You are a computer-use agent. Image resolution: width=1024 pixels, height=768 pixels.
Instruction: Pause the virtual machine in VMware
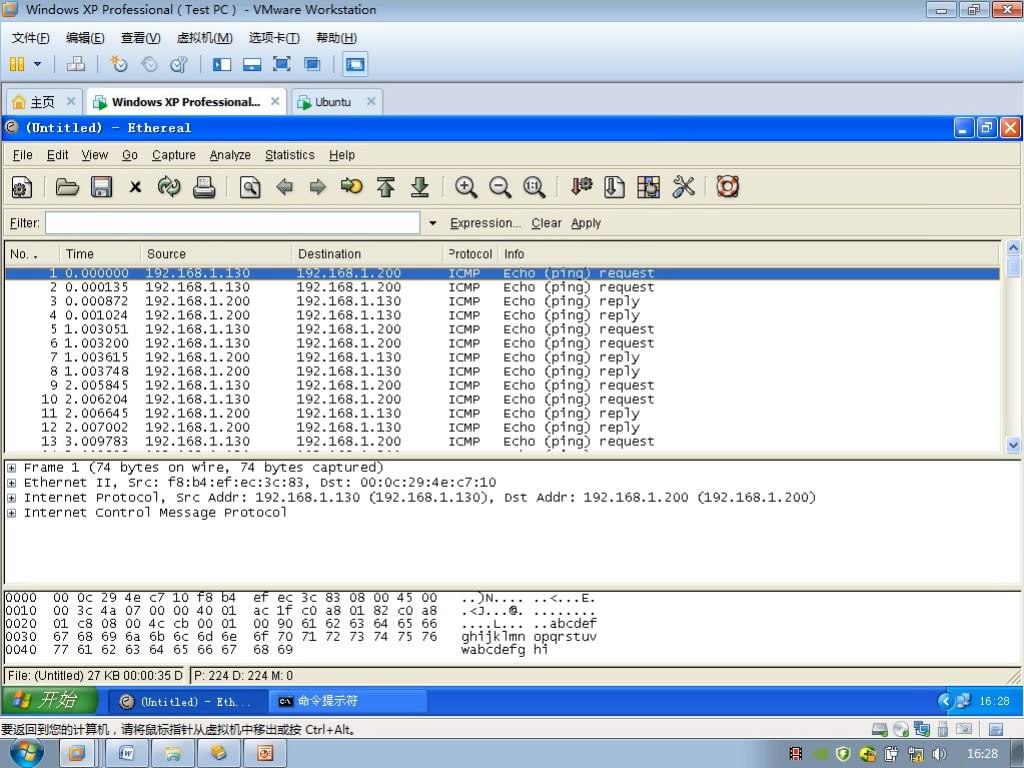click(x=17, y=64)
